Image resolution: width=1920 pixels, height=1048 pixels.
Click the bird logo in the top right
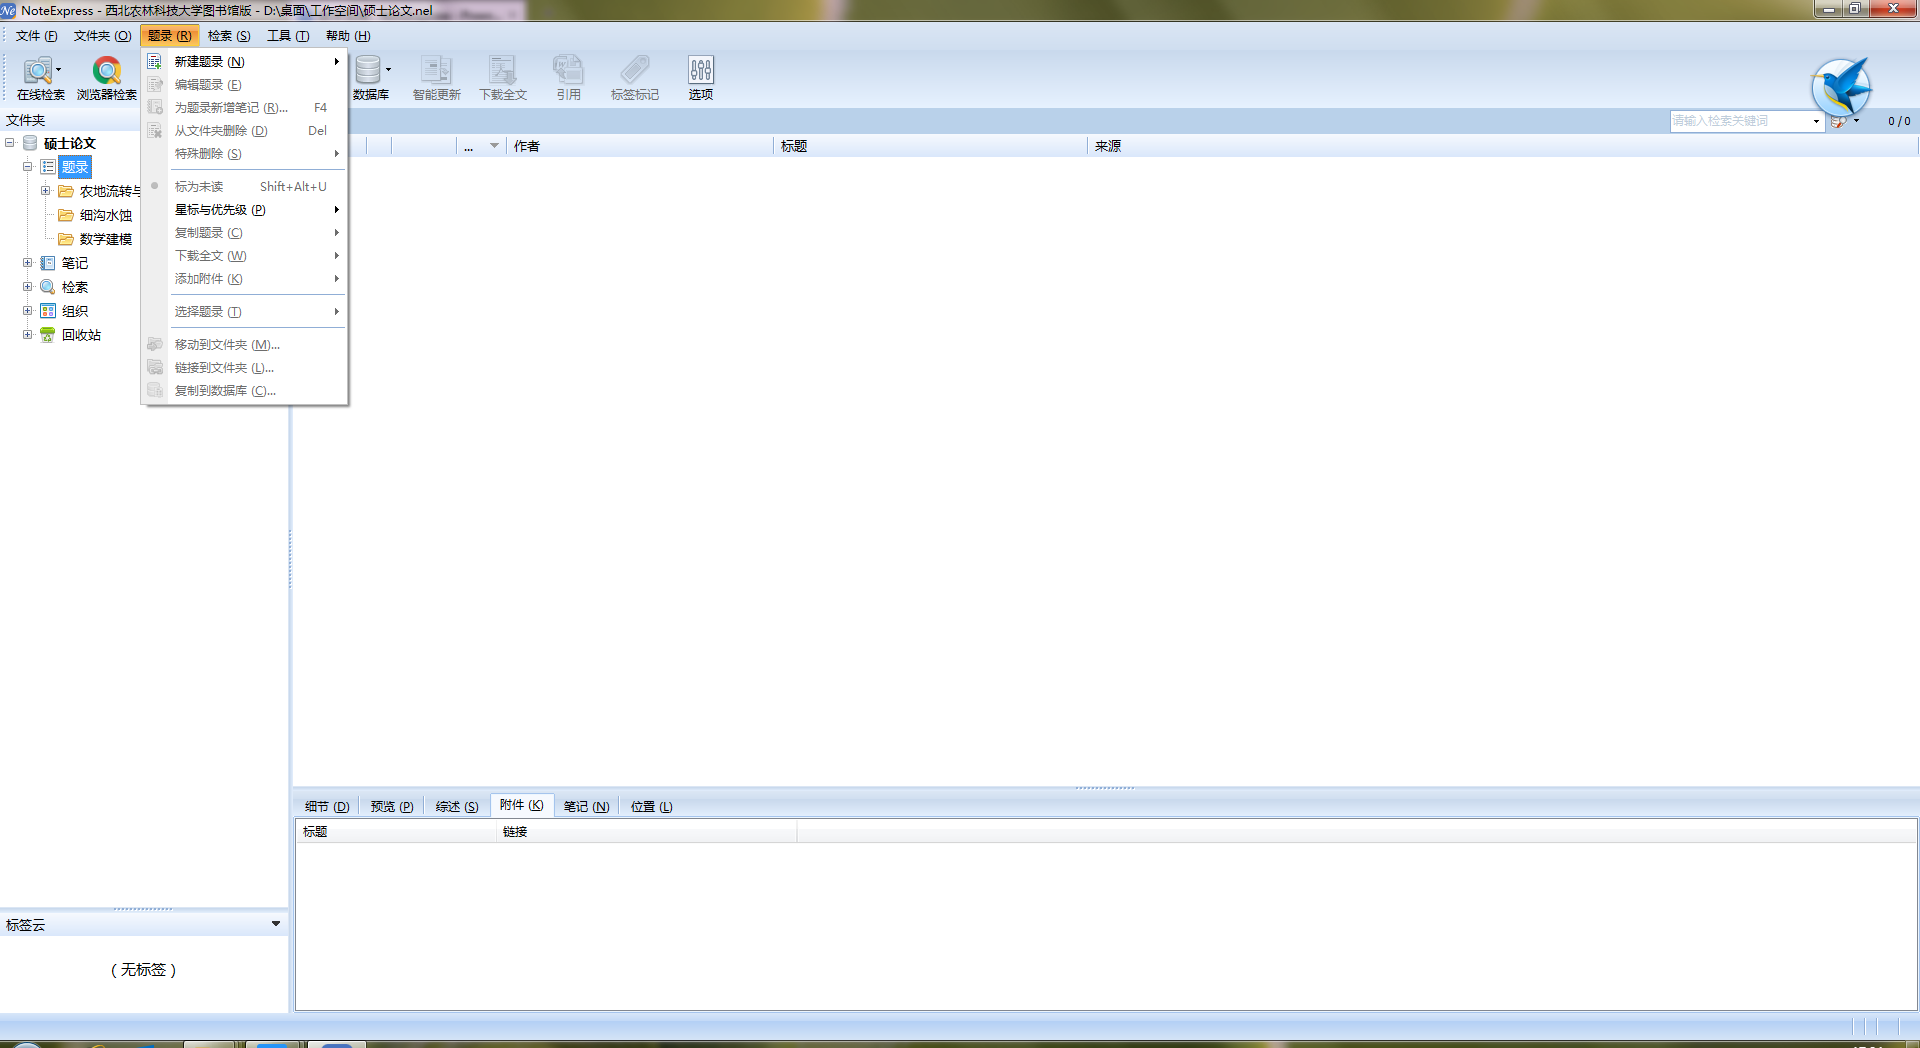pyautogui.click(x=1841, y=87)
